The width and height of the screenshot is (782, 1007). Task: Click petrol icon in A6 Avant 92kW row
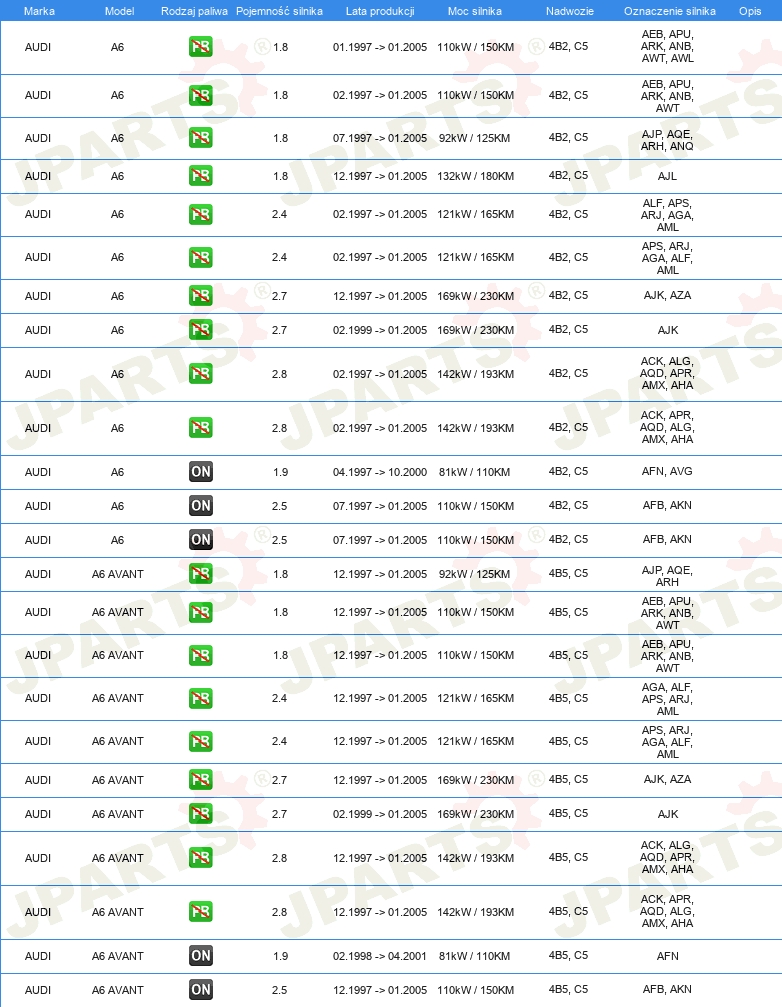[200, 574]
